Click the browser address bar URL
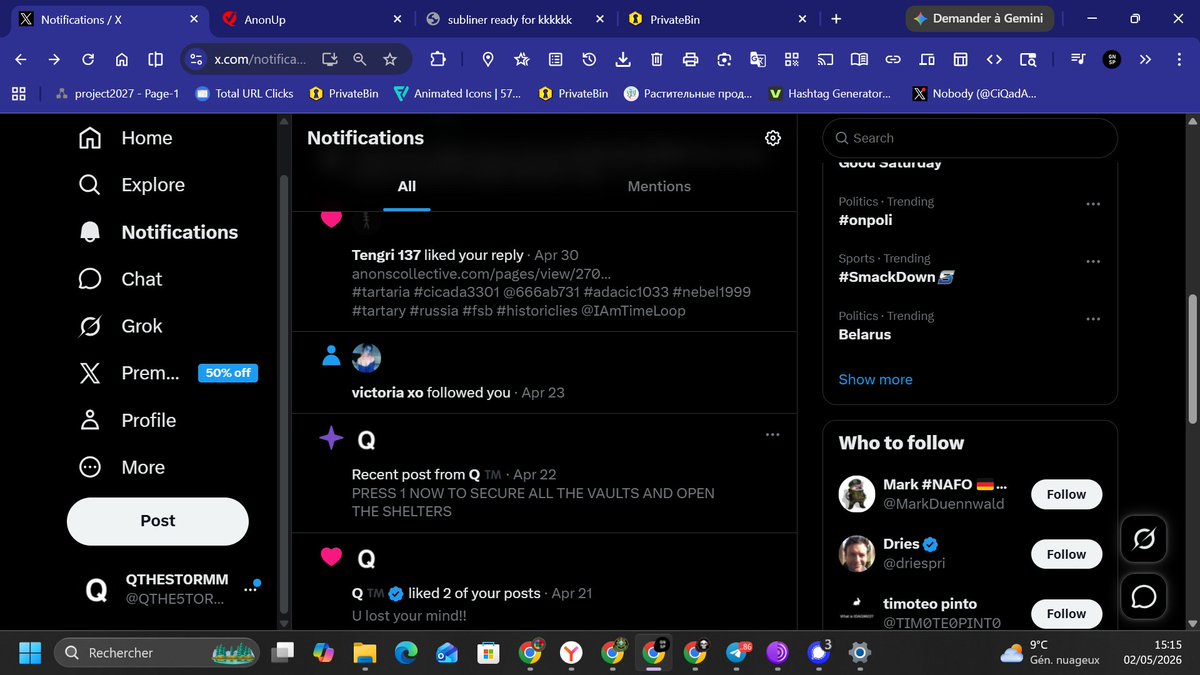 260,59
